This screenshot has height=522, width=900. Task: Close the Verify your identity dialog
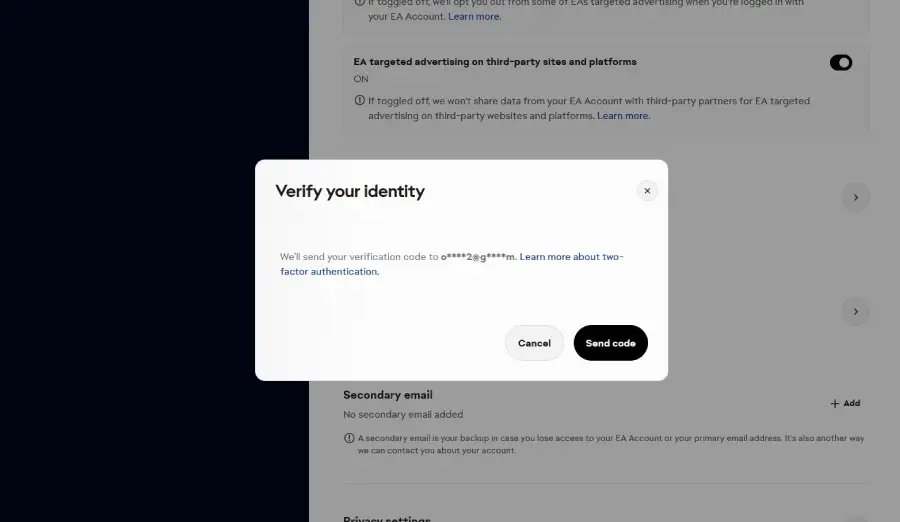coord(647,191)
